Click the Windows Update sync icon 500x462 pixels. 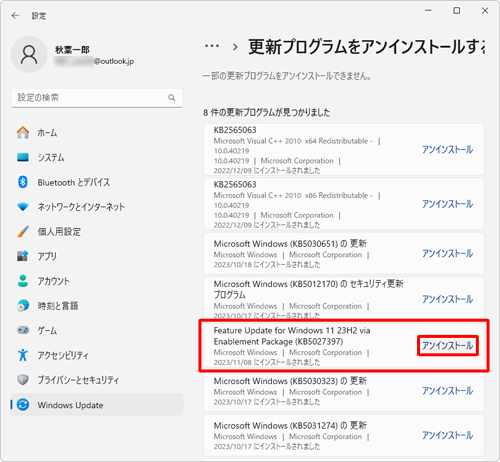click(x=23, y=405)
